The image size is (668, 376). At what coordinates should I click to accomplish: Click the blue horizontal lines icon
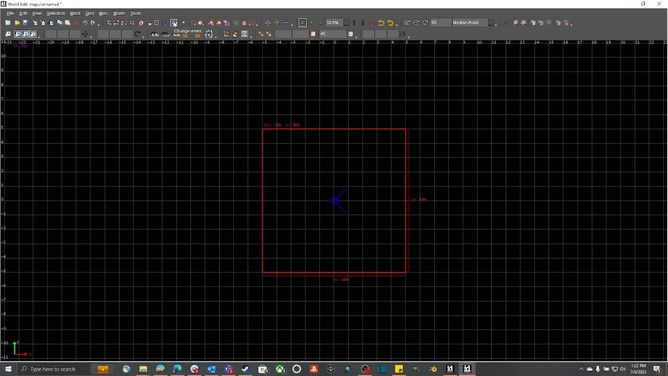(x=285, y=23)
